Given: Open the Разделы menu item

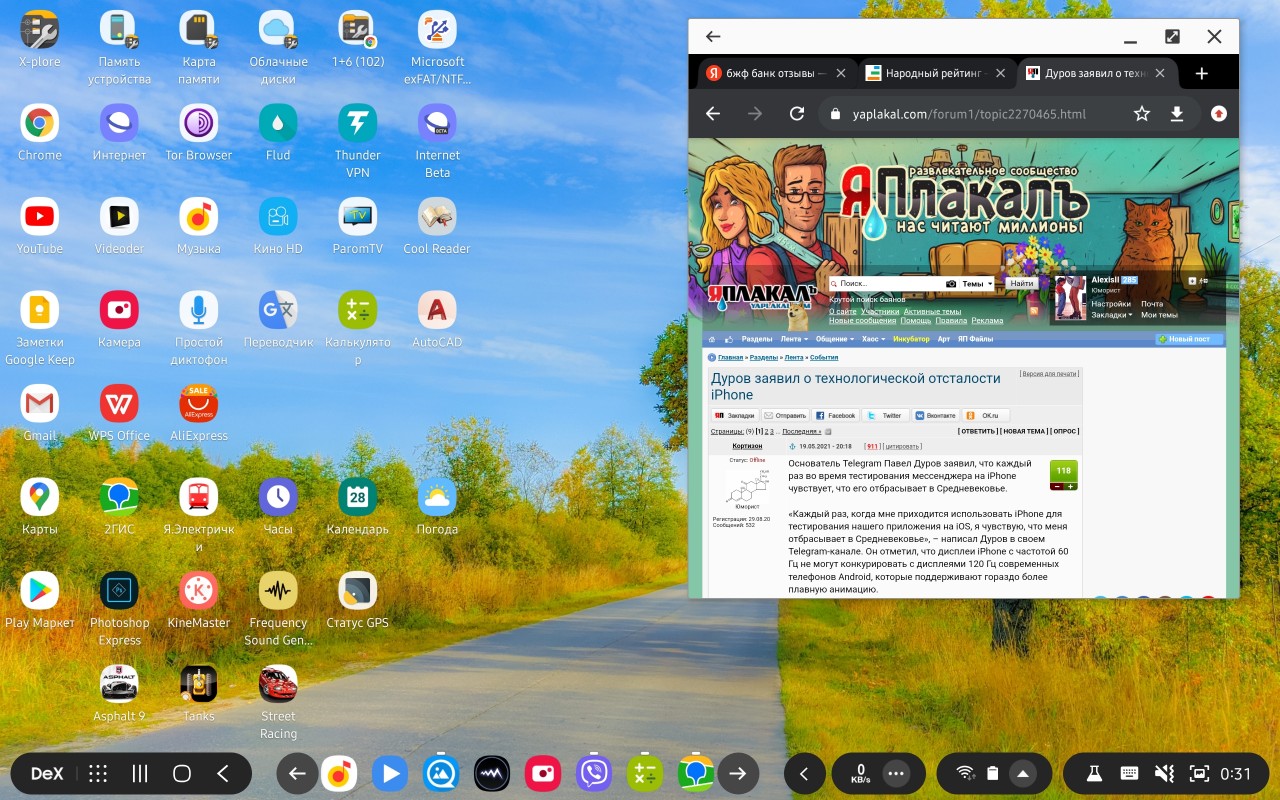Looking at the screenshot, I should (757, 339).
